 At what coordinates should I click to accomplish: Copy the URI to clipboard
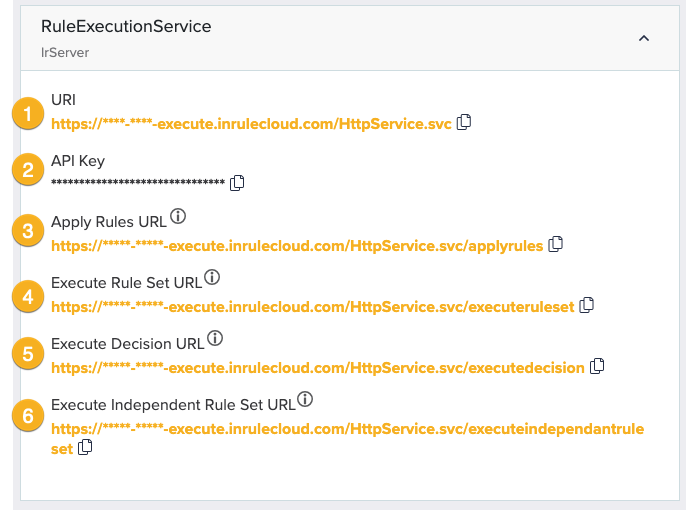point(464,123)
